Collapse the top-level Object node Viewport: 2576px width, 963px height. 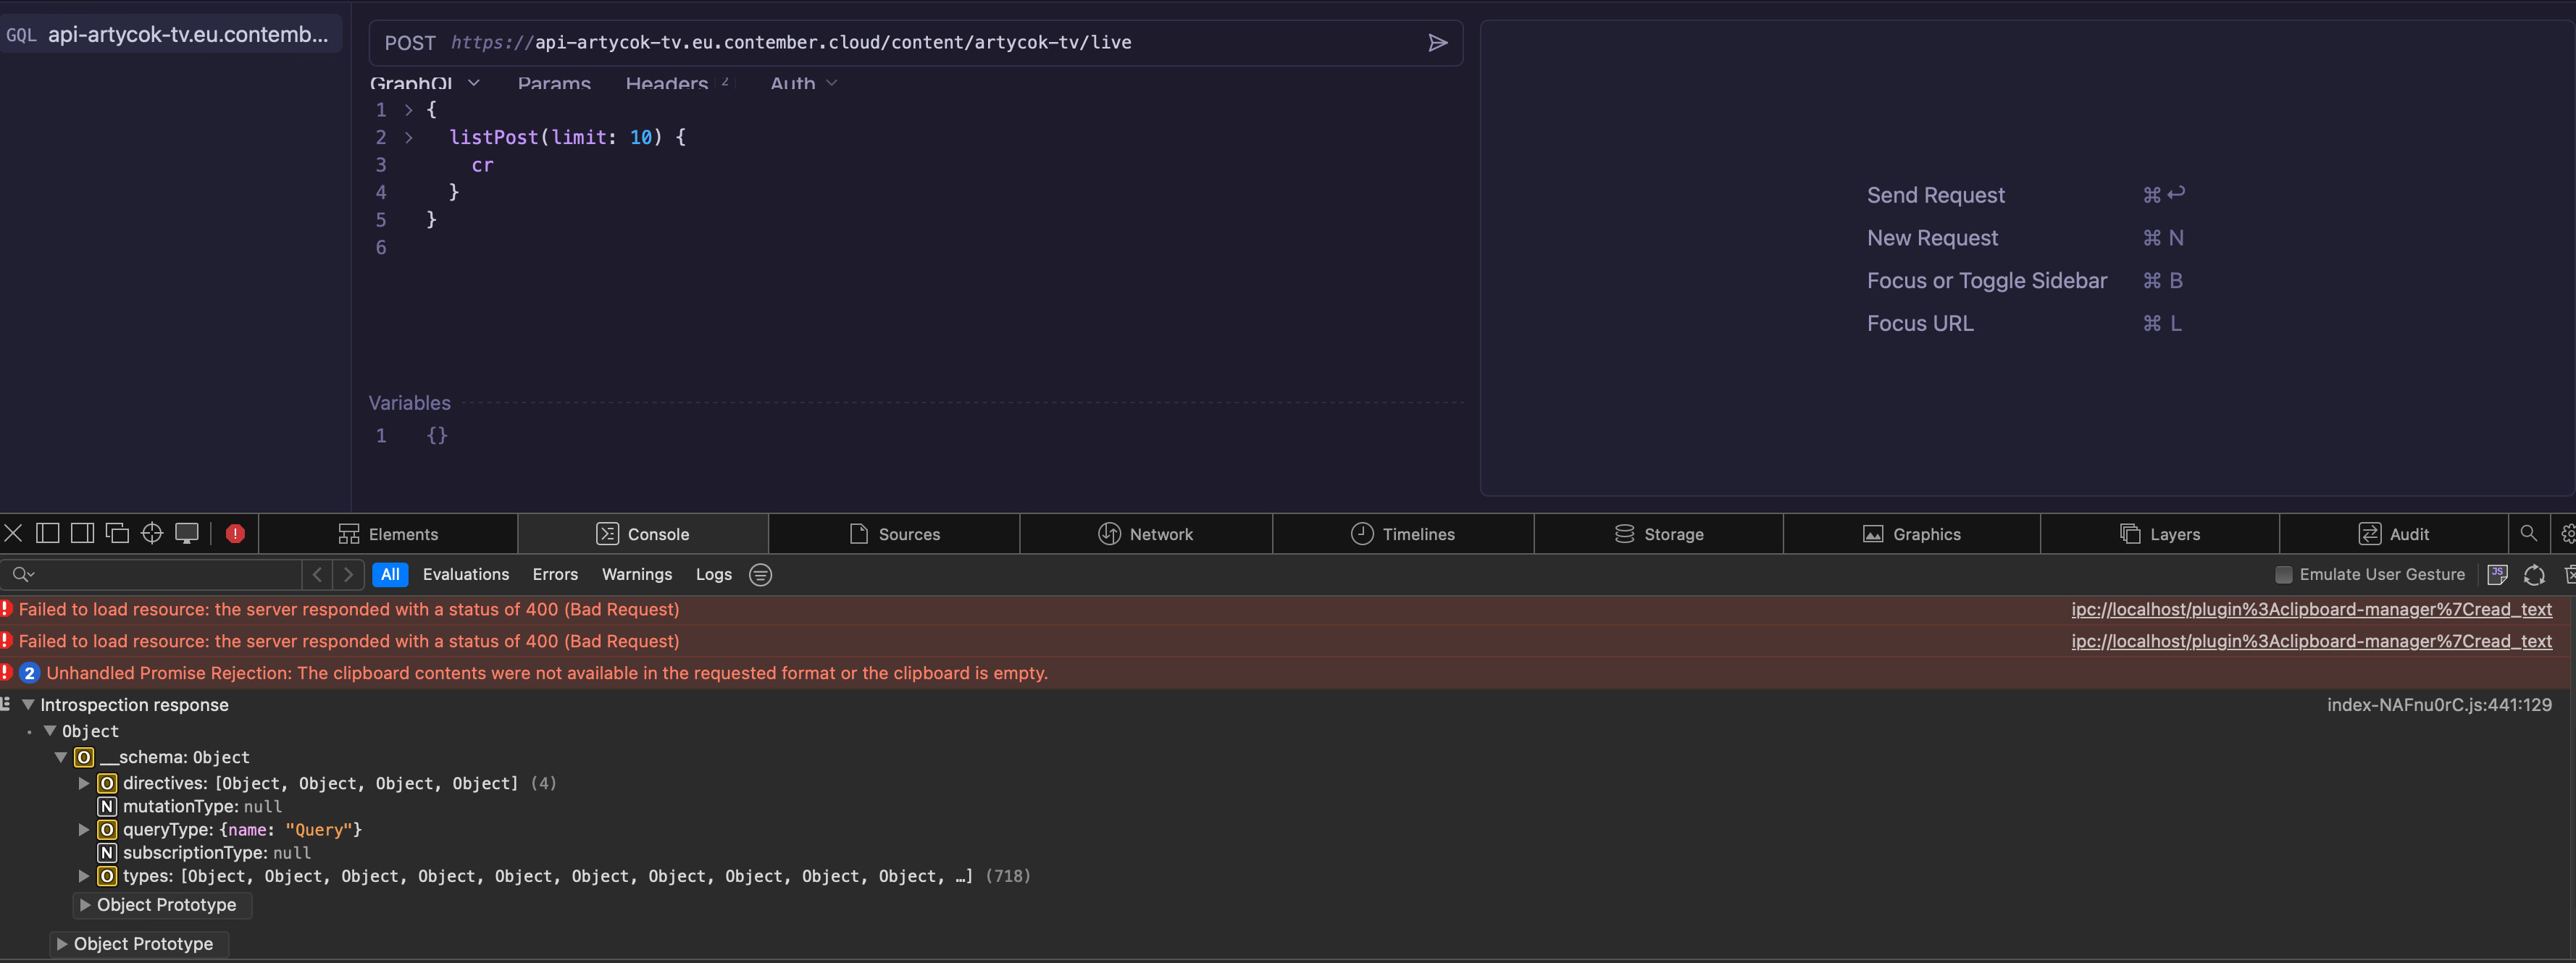(50, 731)
